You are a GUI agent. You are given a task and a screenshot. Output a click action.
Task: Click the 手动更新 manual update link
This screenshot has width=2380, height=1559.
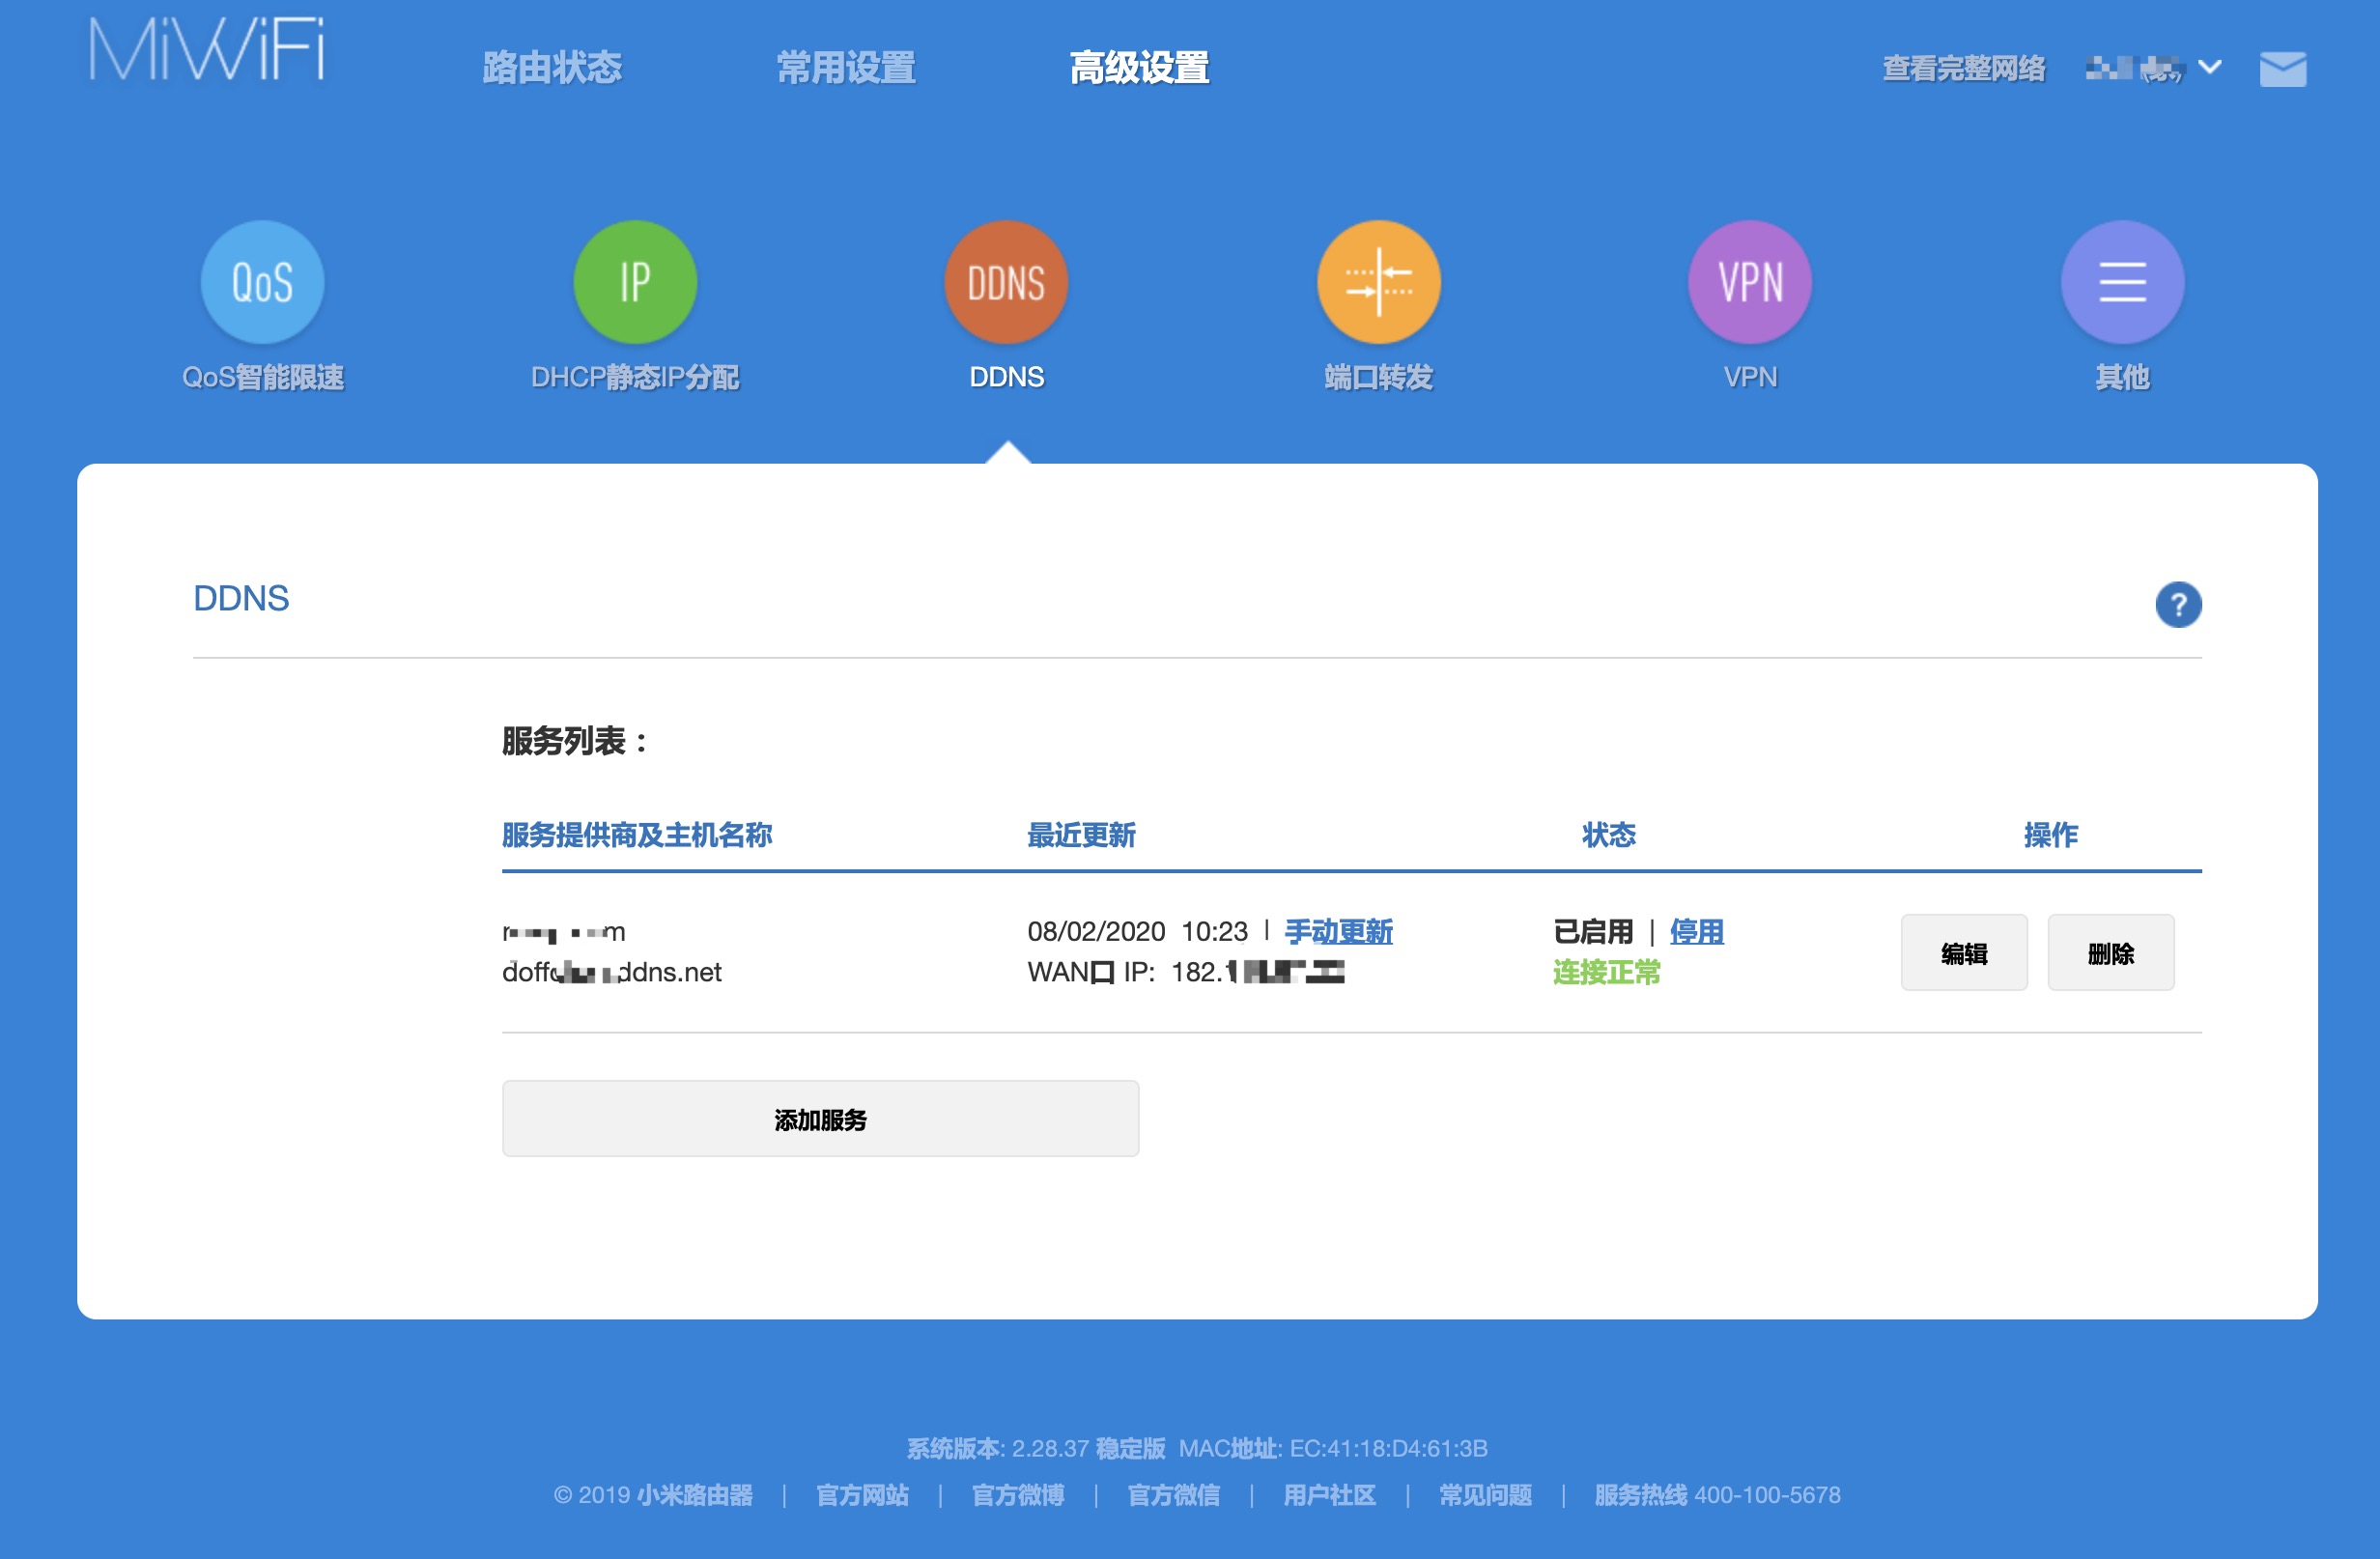tap(1338, 931)
